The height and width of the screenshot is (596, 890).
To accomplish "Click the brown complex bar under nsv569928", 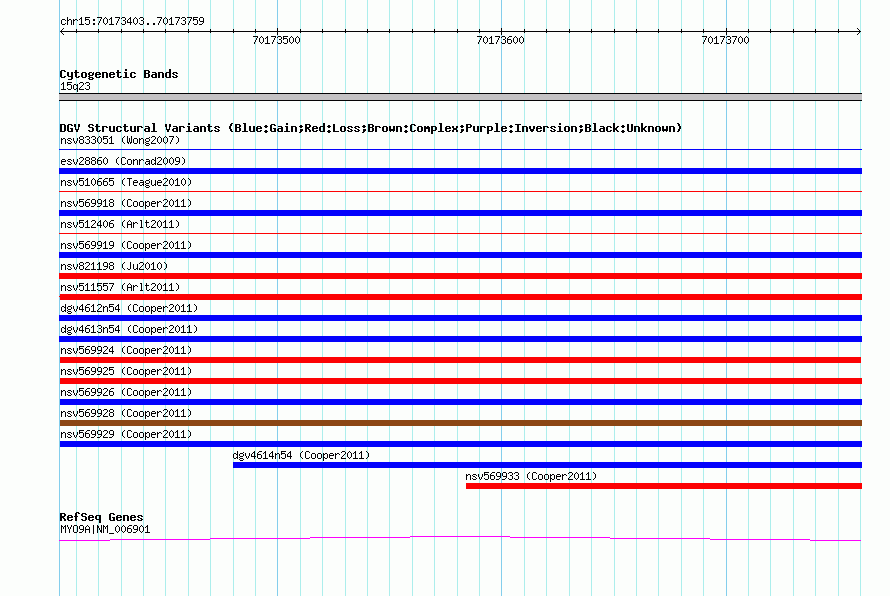I will pos(460,423).
